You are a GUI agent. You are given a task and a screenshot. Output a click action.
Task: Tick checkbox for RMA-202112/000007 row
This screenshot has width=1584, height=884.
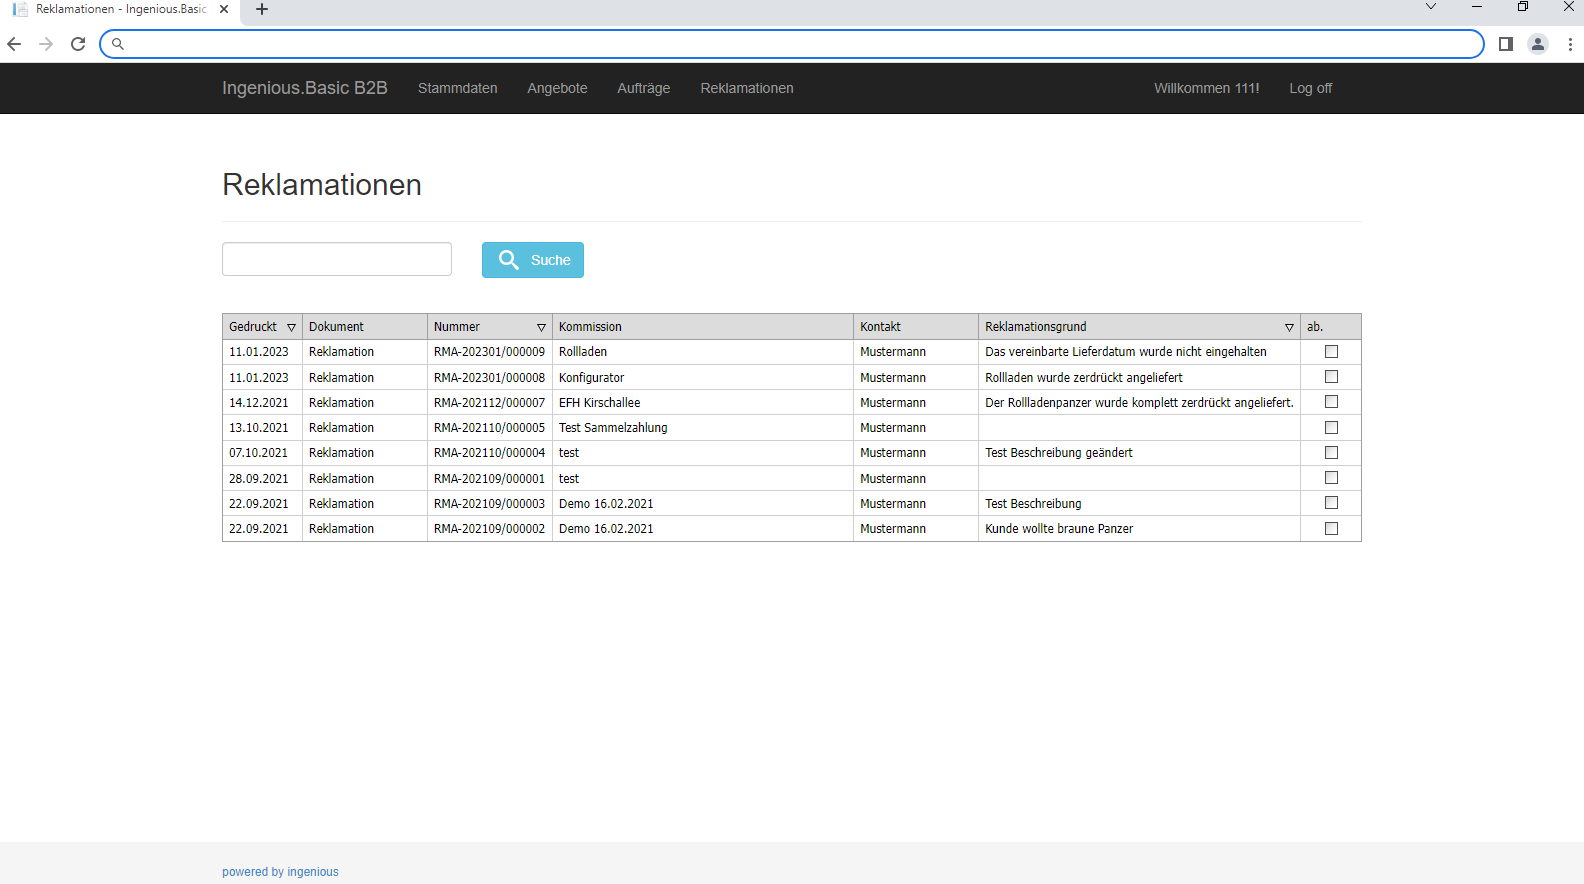coord(1331,402)
